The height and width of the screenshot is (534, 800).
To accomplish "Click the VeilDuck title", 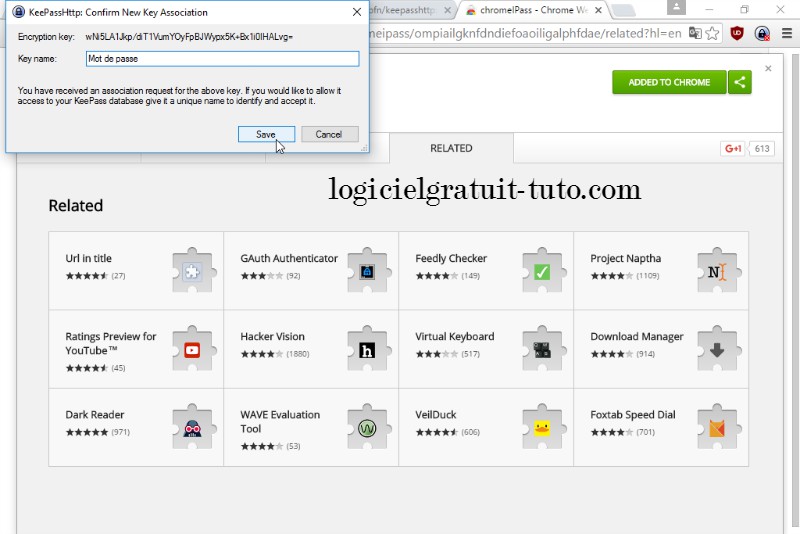I will [x=436, y=414].
